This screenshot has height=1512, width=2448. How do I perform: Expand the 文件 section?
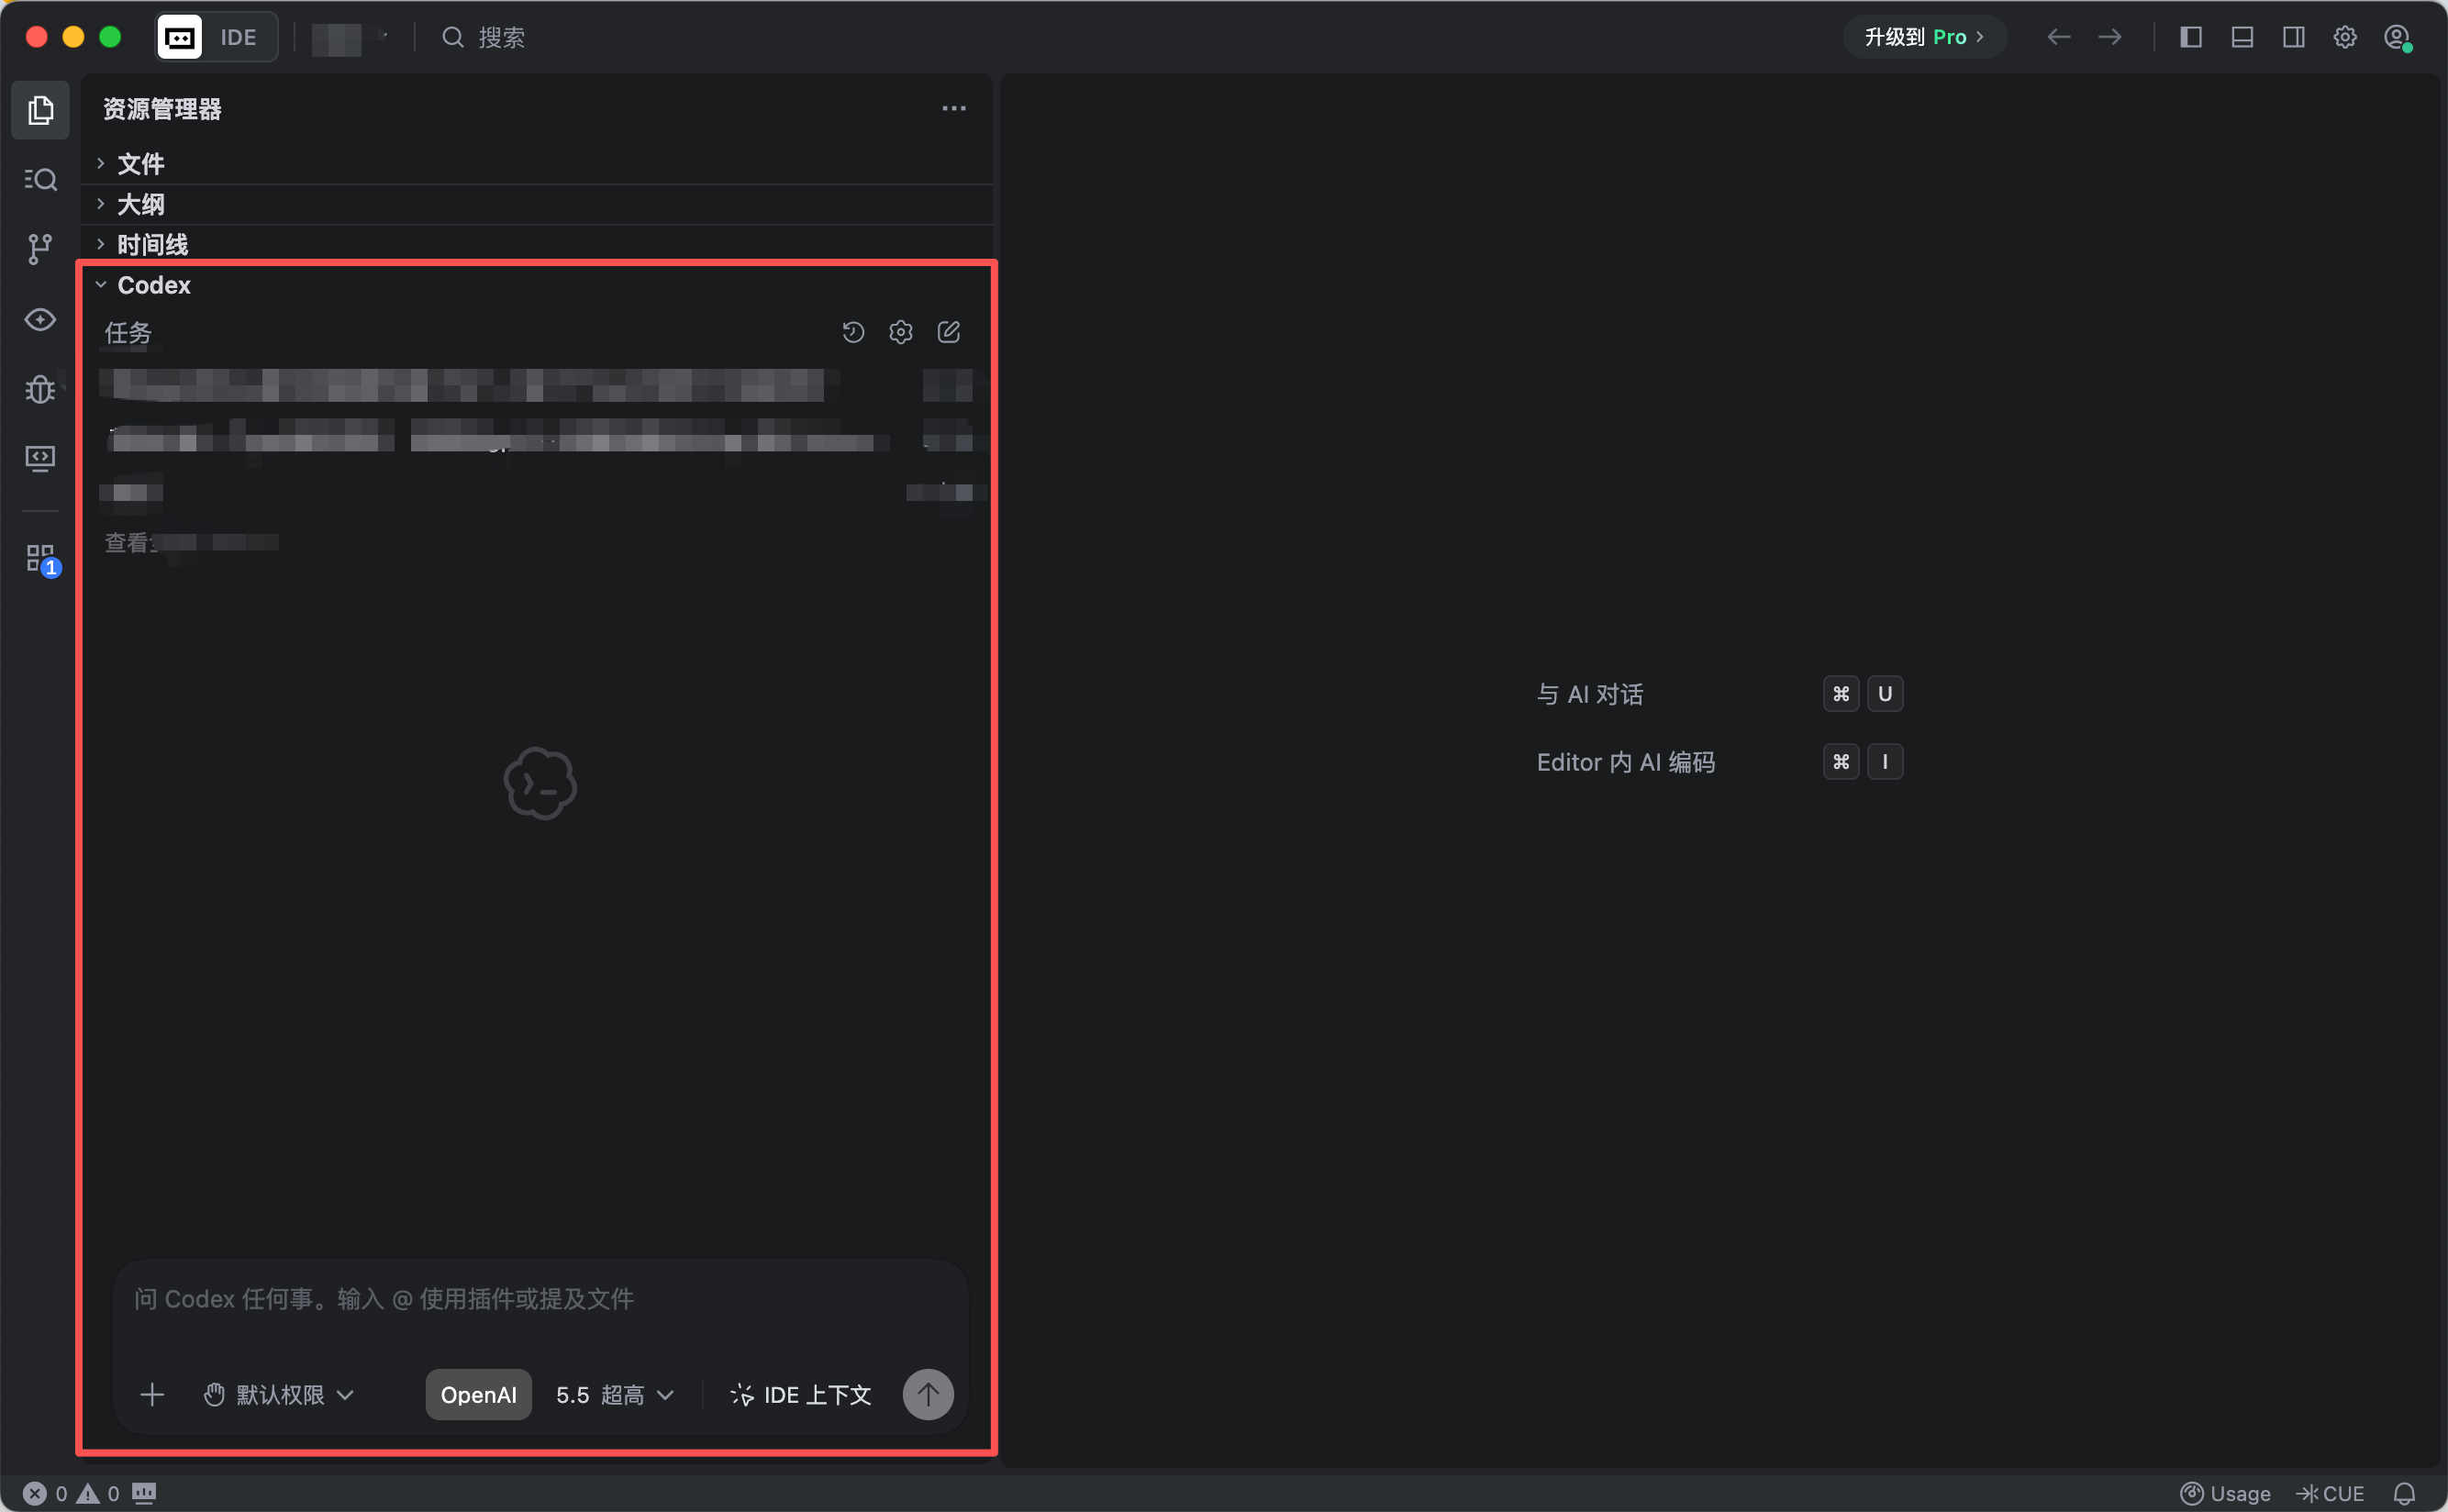[538, 163]
